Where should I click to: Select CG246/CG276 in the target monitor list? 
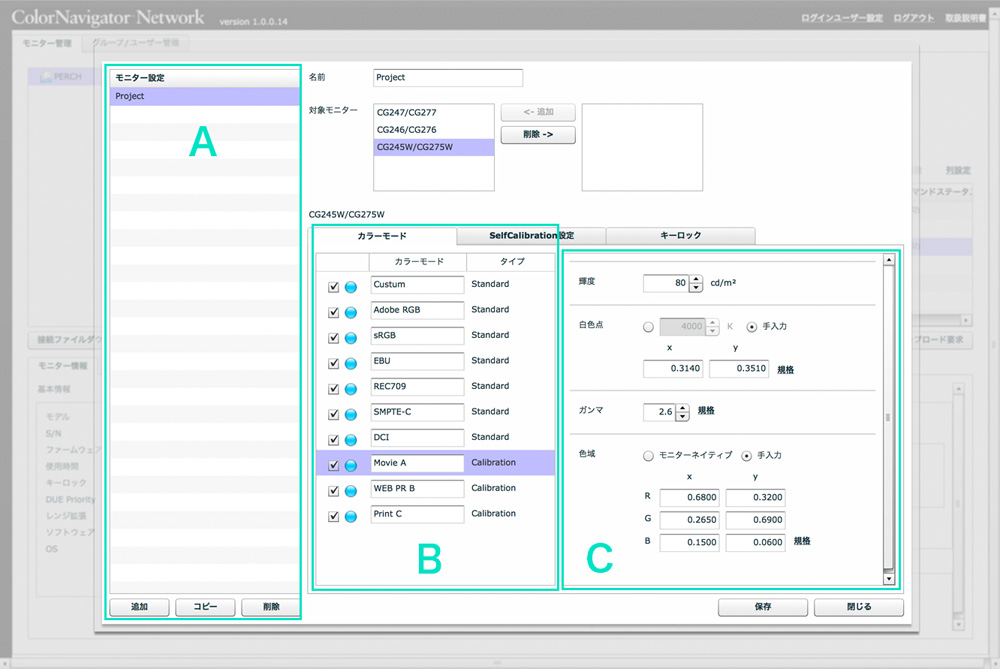[x=434, y=129]
